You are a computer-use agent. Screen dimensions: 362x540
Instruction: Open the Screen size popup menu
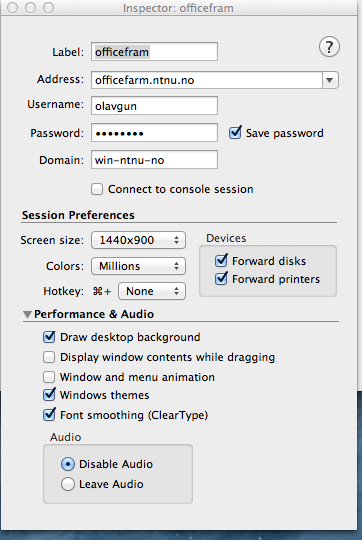(138, 240)
